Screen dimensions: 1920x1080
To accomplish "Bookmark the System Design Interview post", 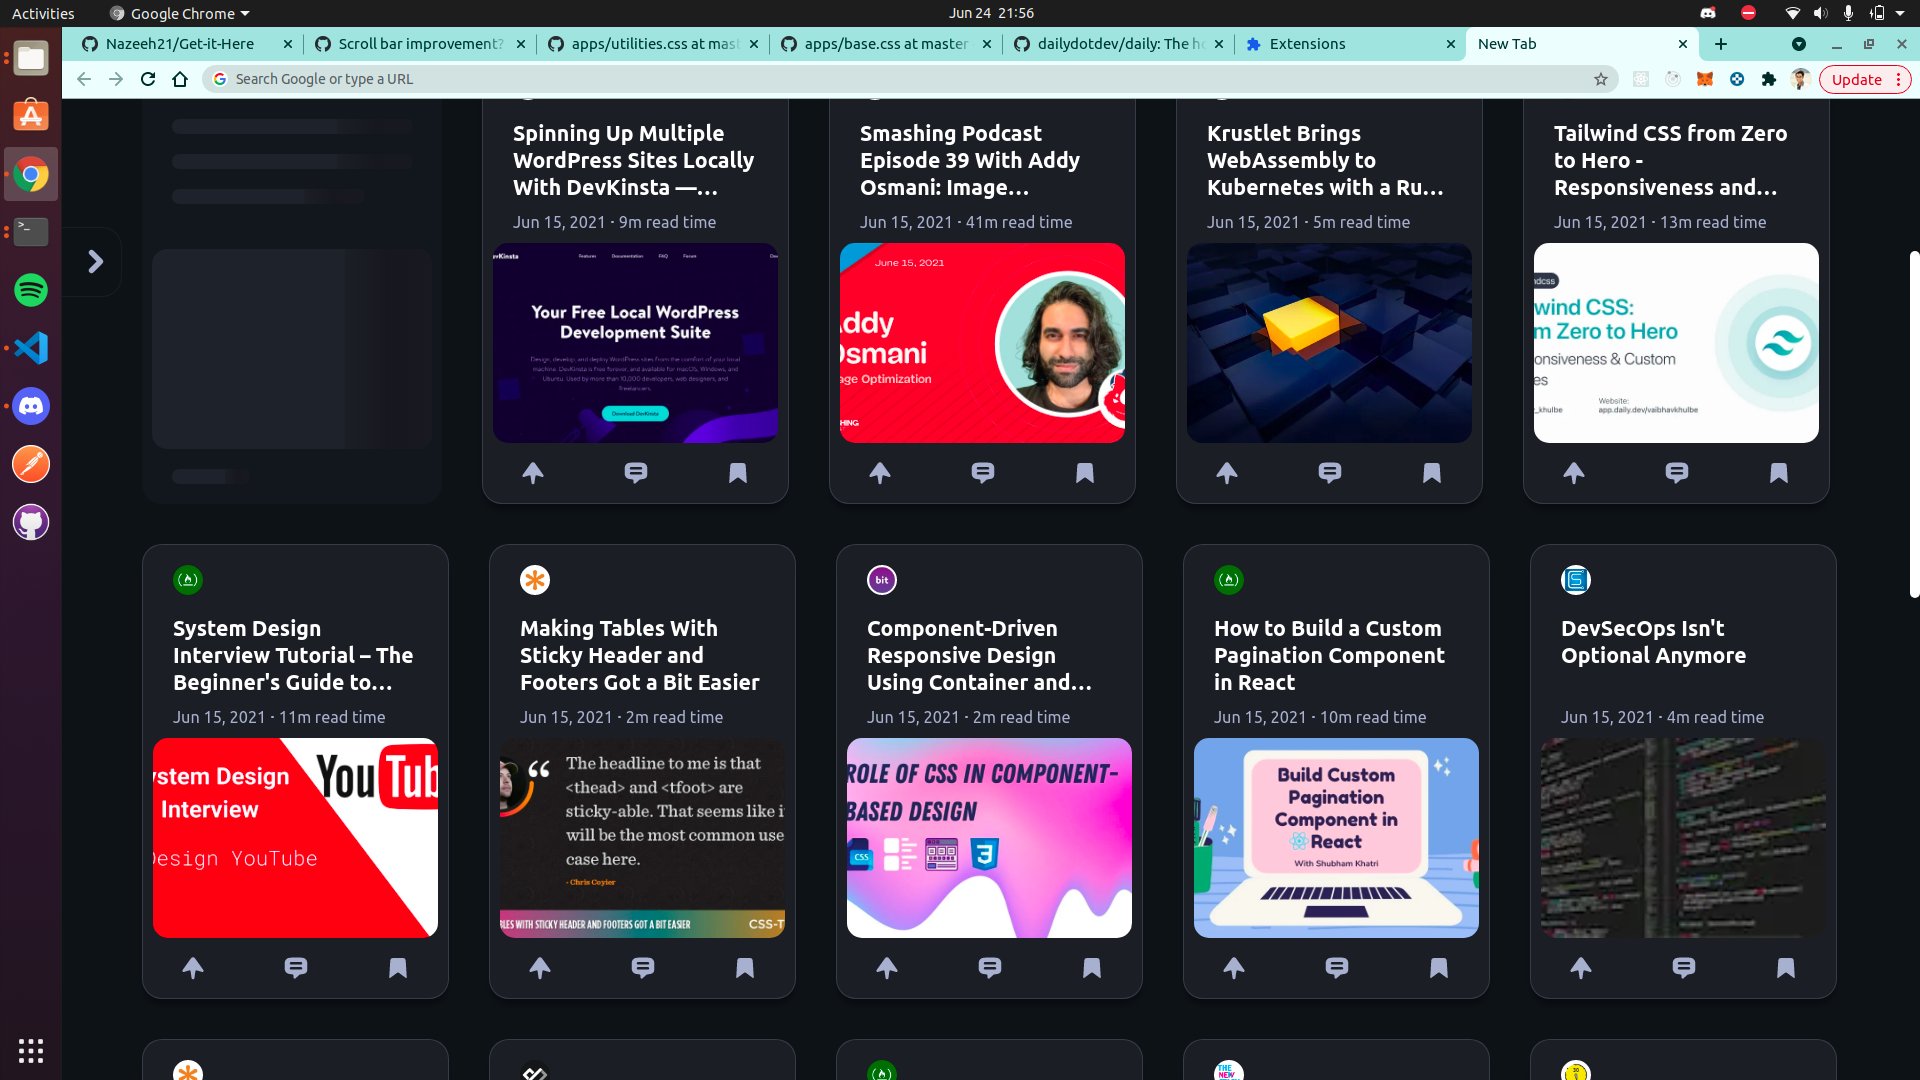I will (x=397, y=968).
